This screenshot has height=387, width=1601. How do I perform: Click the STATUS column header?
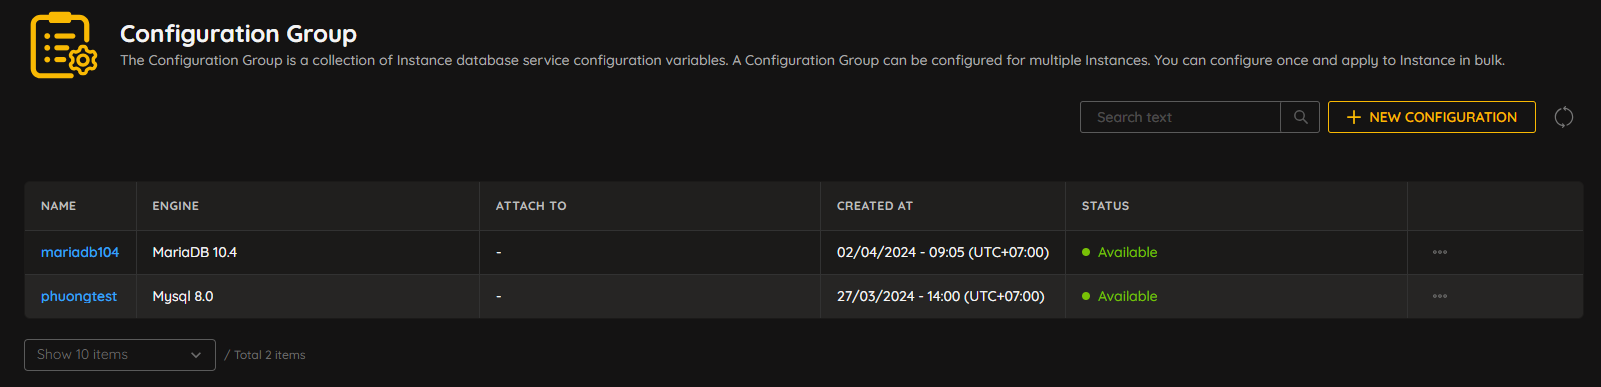(x=1105, y=206)
